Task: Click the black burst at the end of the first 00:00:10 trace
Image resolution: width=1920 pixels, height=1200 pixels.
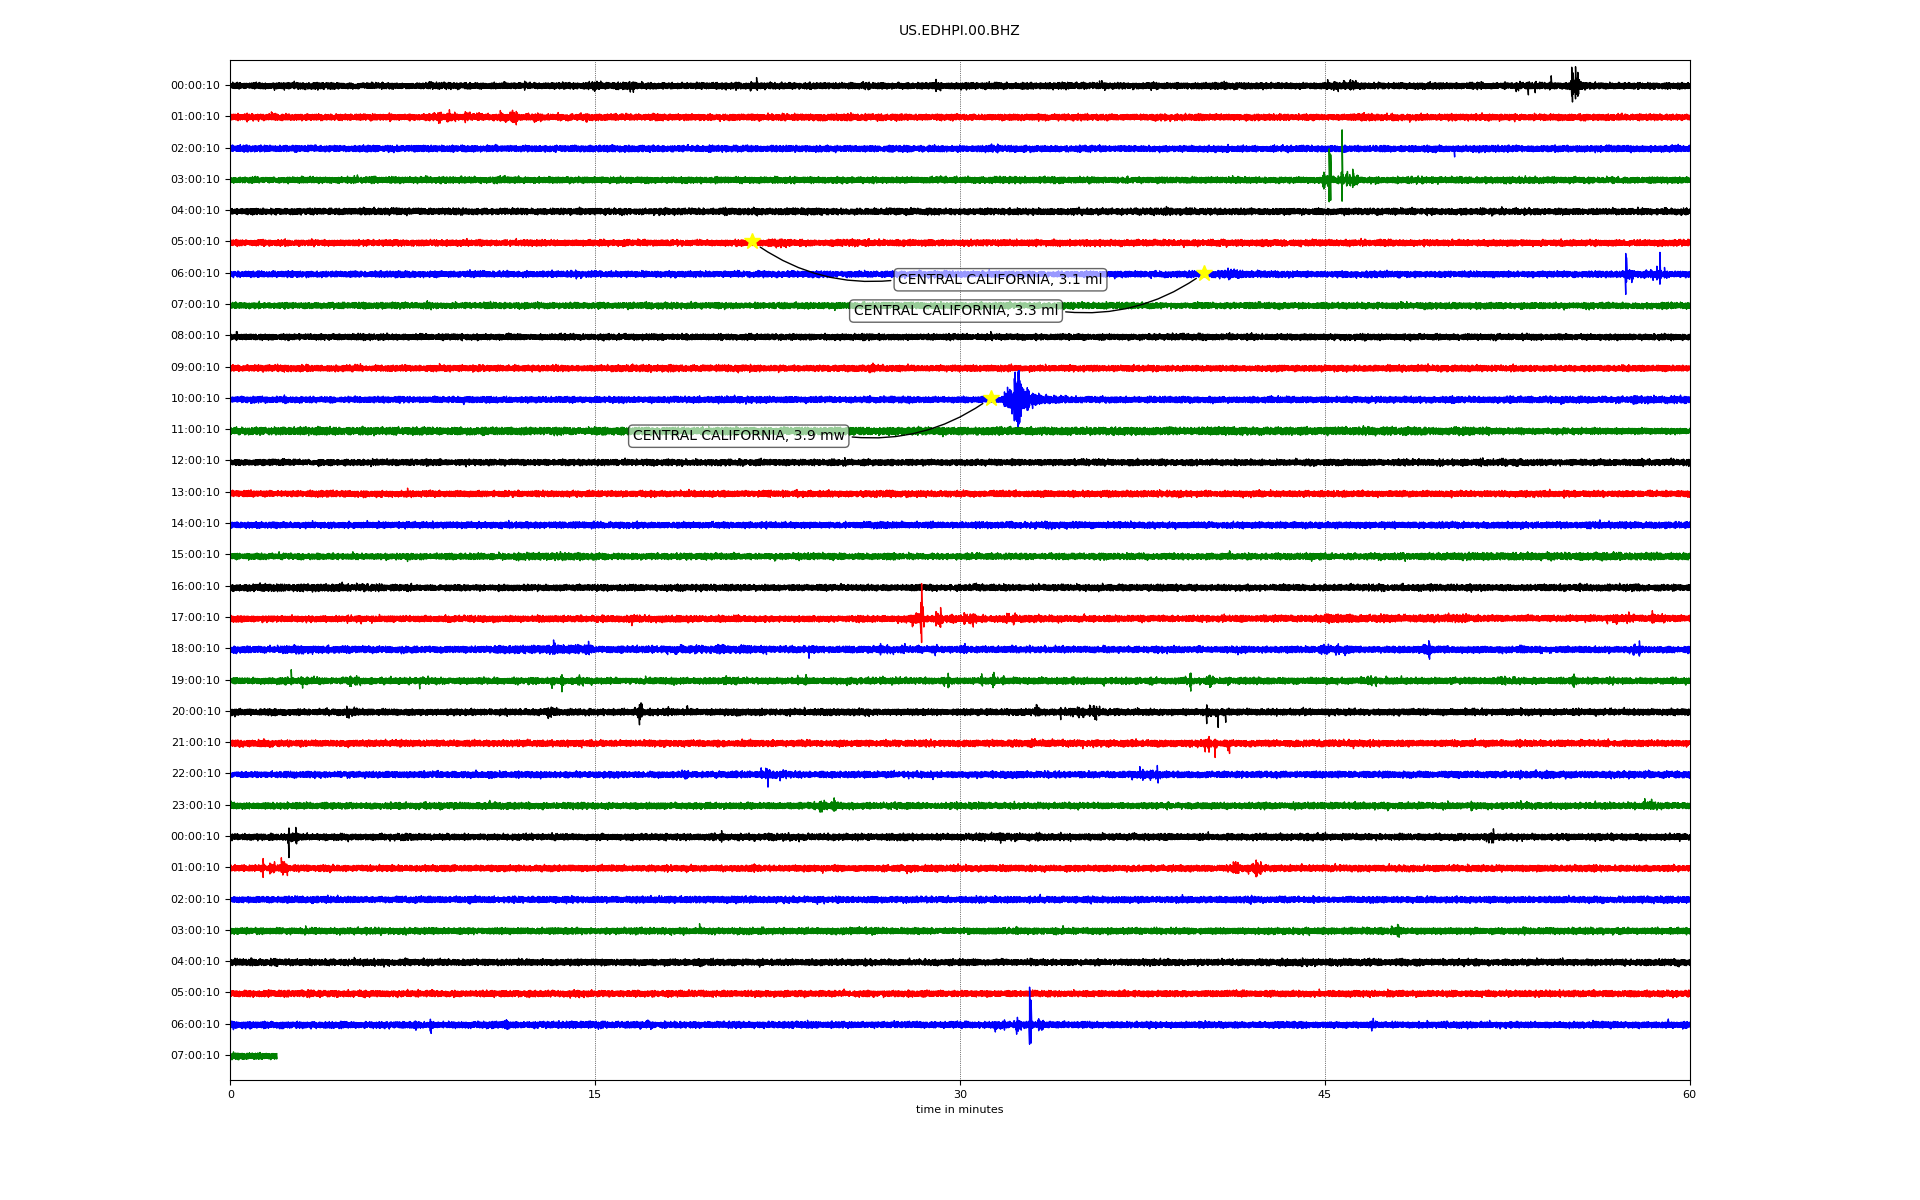Action: click(x=1574, y=85)
